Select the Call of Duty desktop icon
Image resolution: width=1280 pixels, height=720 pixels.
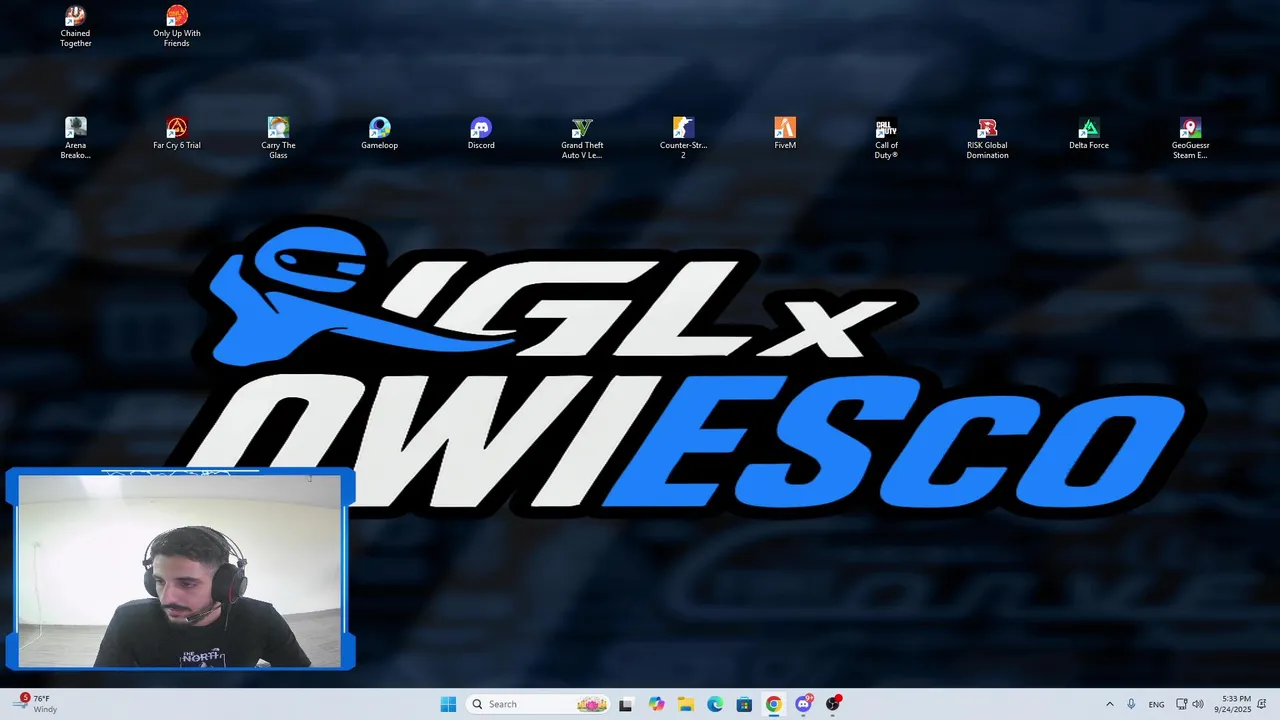[886, 139]
